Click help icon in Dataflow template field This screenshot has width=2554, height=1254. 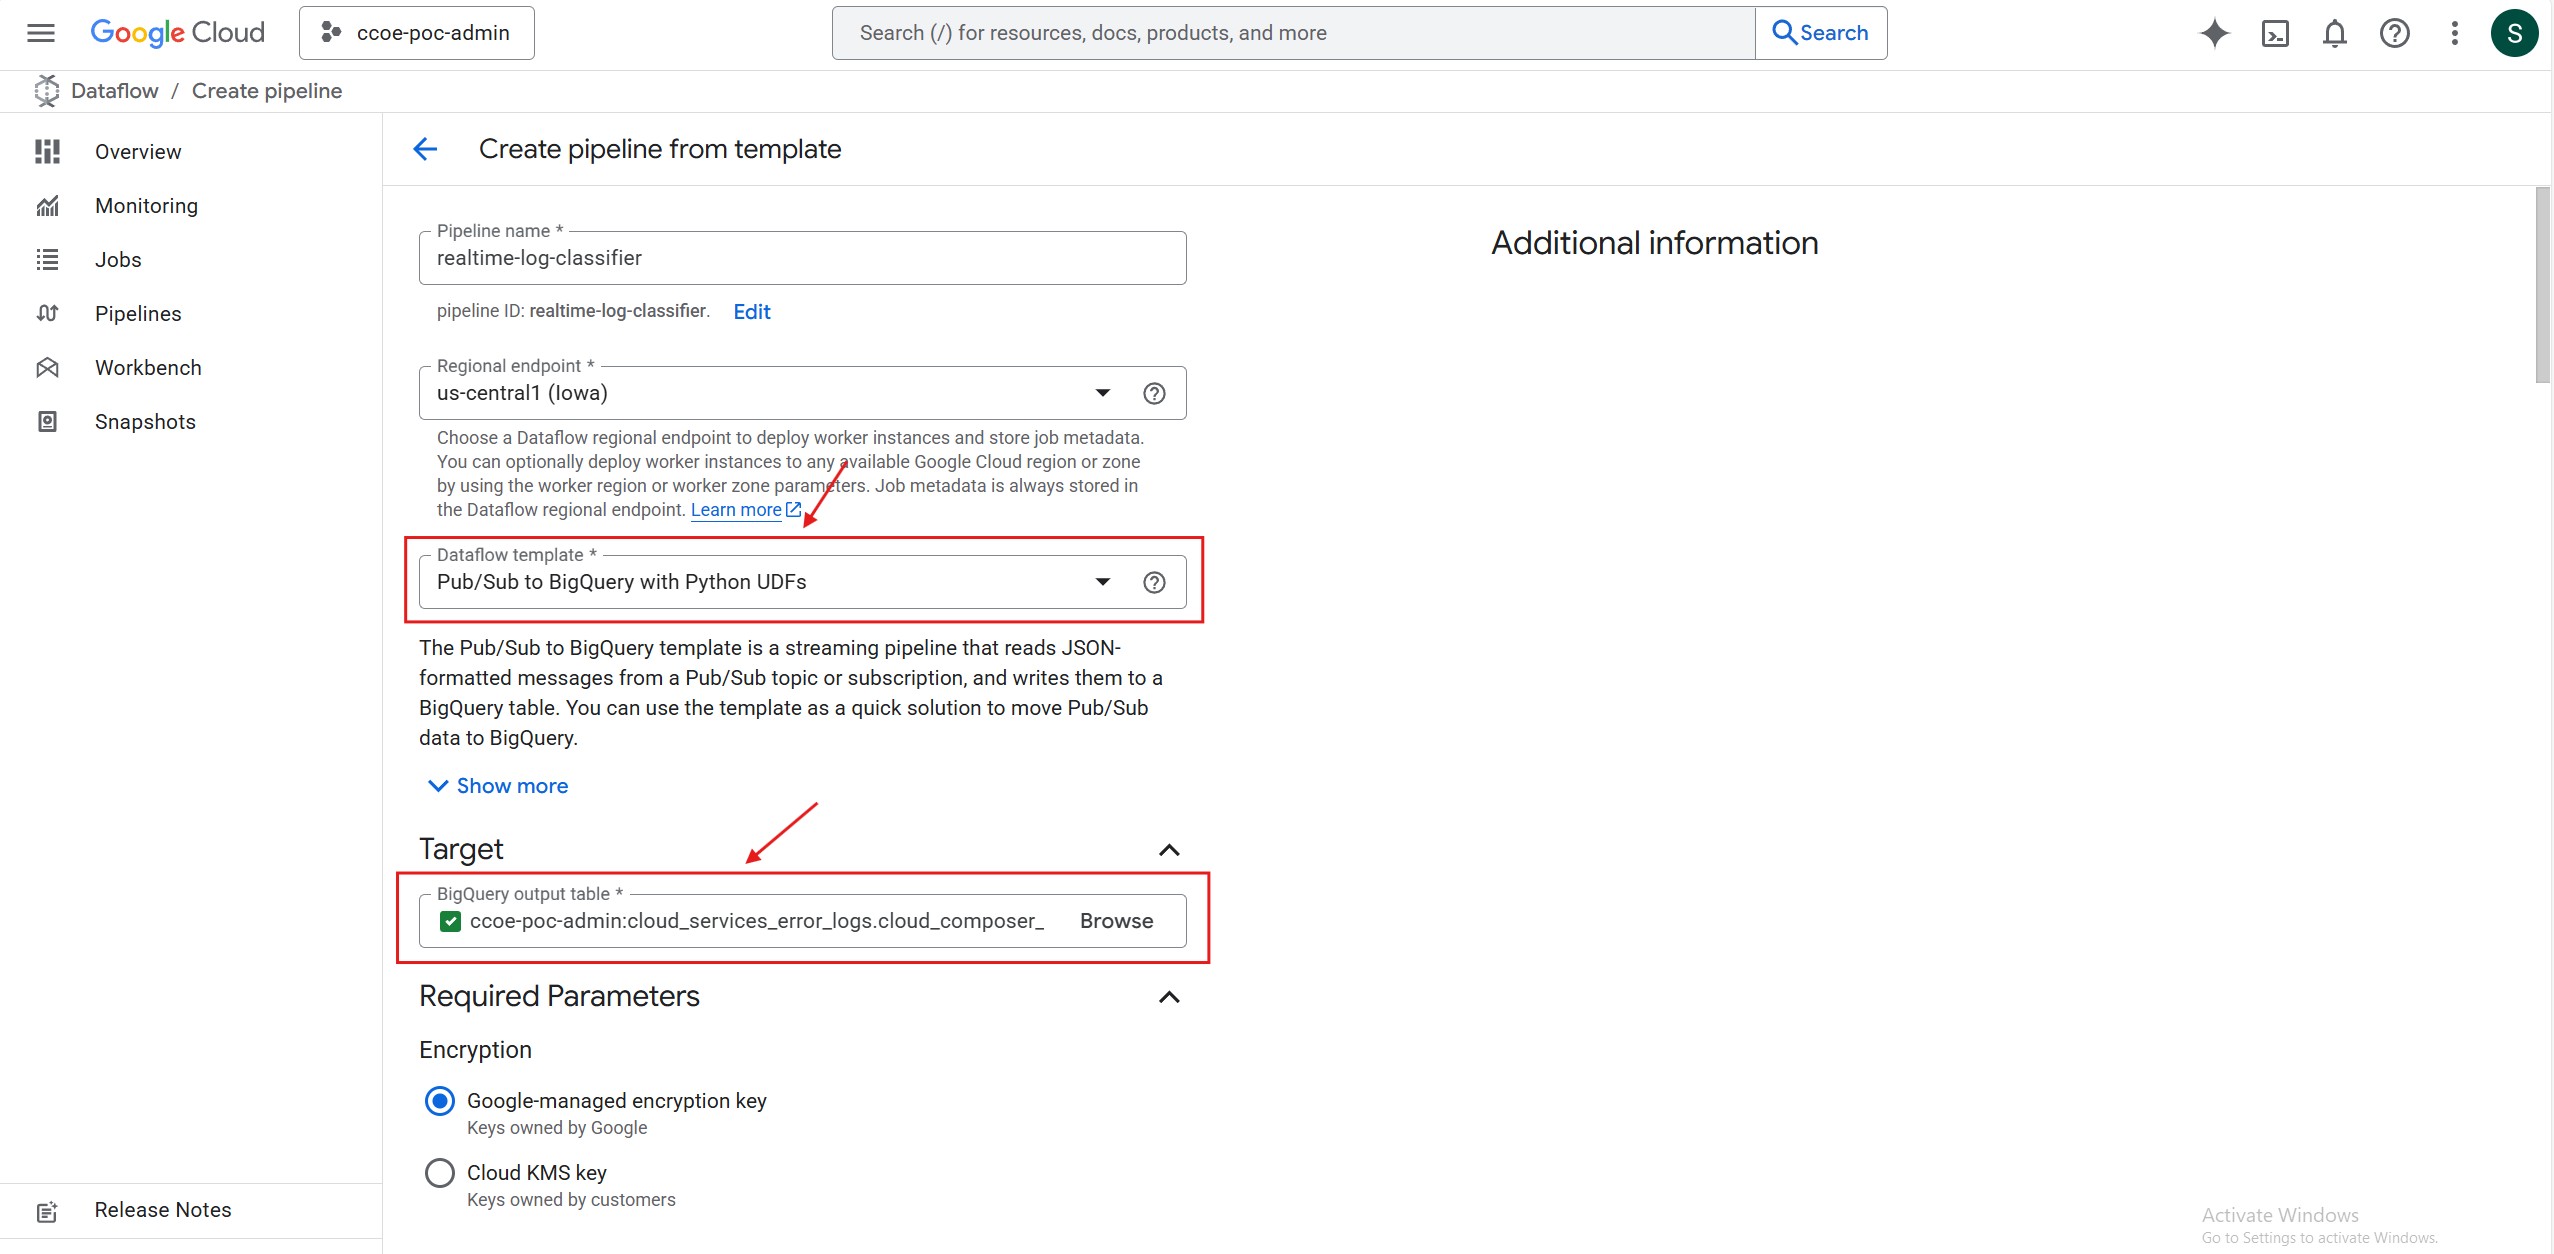(1154, 582)
